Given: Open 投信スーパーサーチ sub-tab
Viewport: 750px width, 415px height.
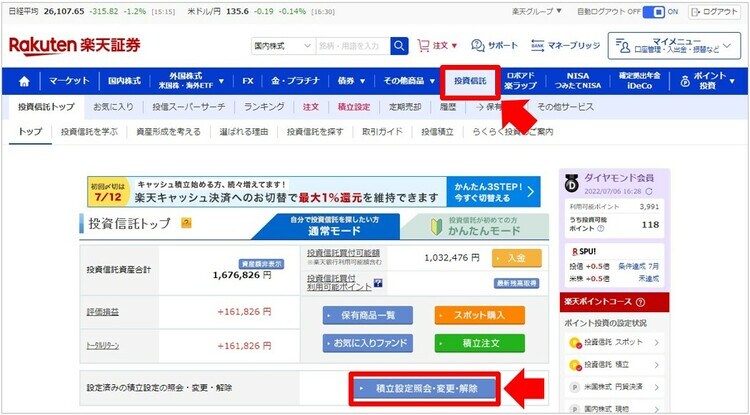Looking at the screenshot, I should click(x=189, y=107).
